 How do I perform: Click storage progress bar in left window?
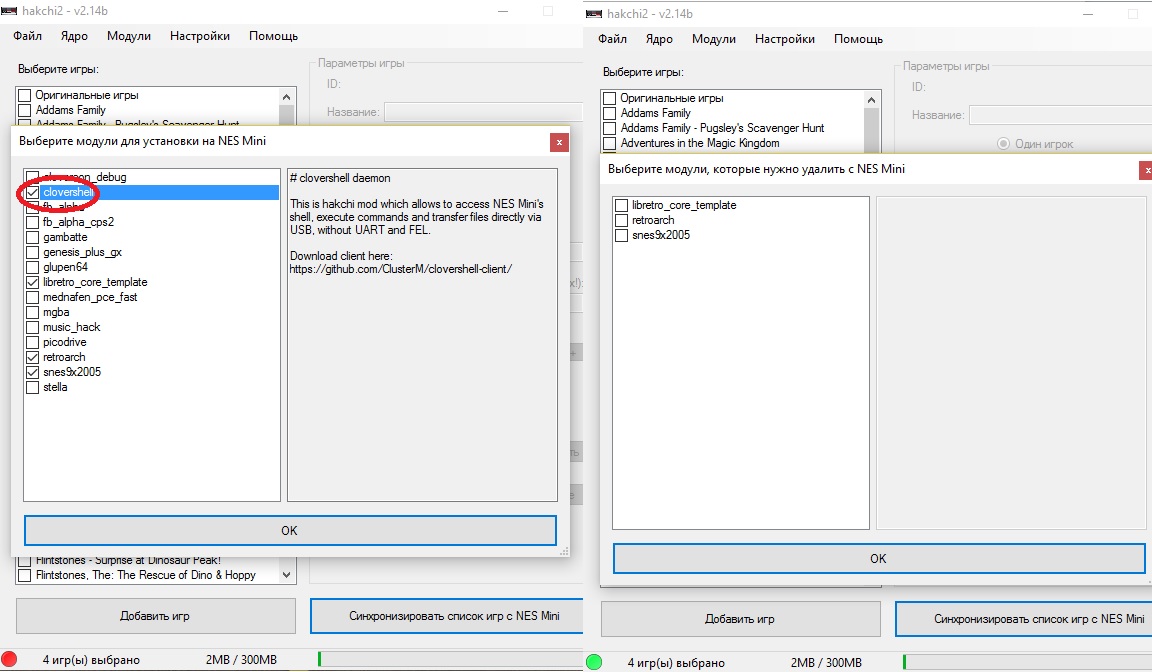450,660
